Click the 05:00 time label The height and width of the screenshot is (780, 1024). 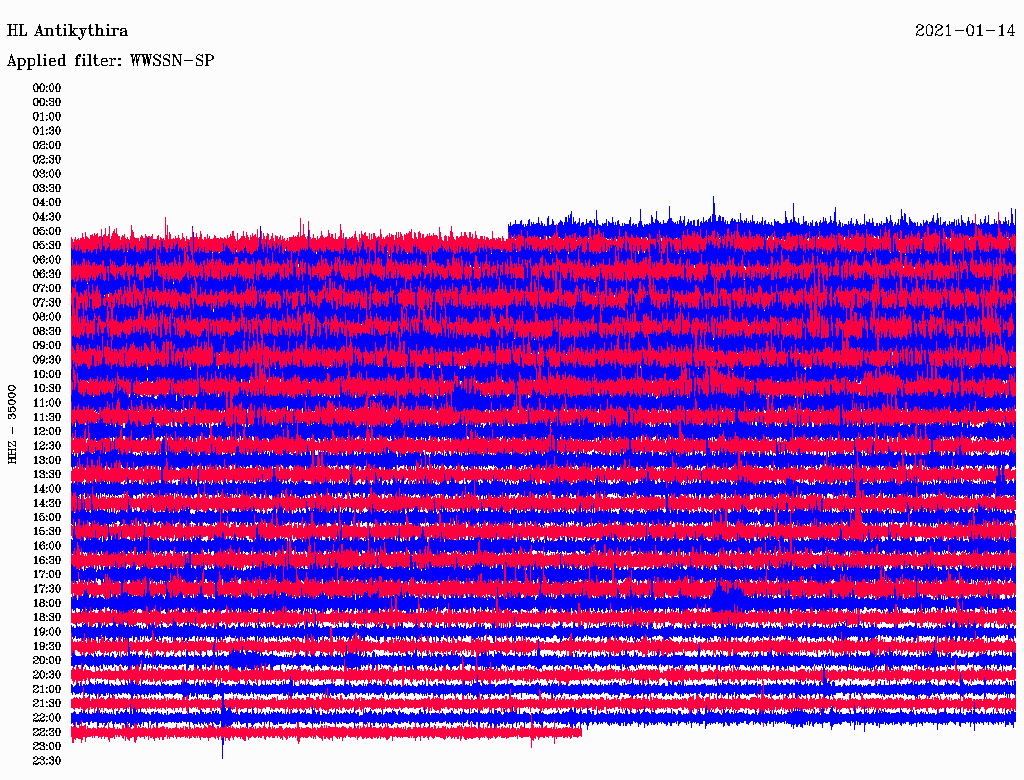pyautogui.click(x=47, y=231)
